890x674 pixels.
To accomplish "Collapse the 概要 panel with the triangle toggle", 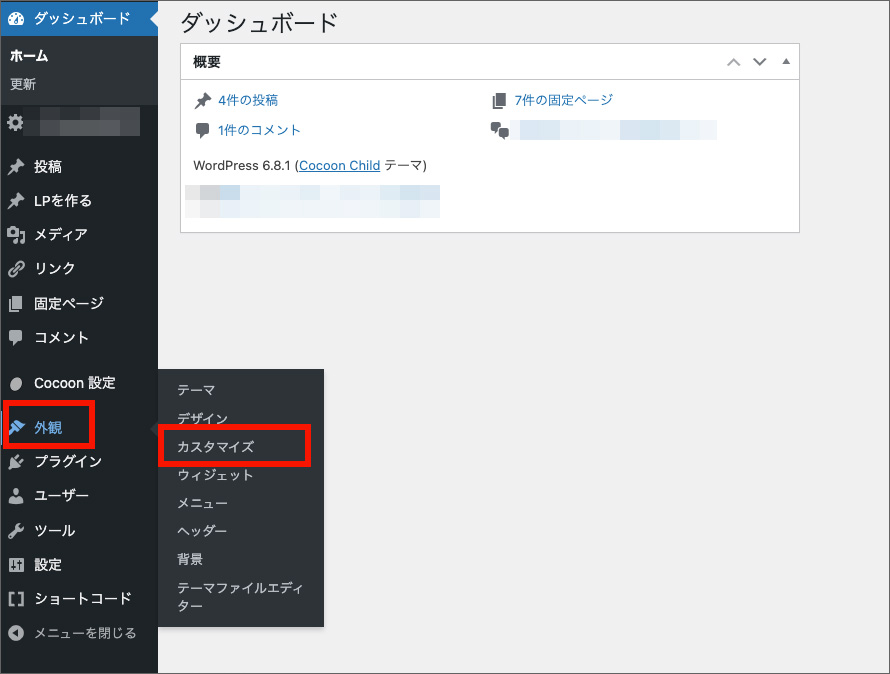I will coord(786,61).
